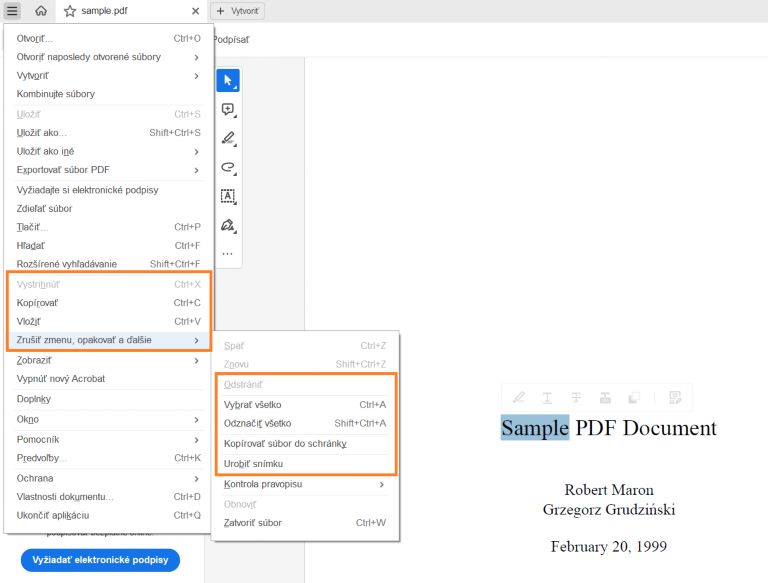The image size is (768, 583).
Task: Expand the Ochrana submenu
Action: tap(108, 478)
